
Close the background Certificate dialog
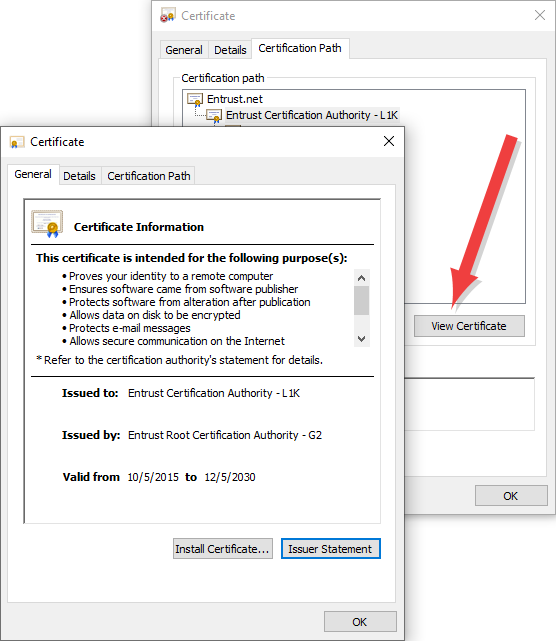540,16
